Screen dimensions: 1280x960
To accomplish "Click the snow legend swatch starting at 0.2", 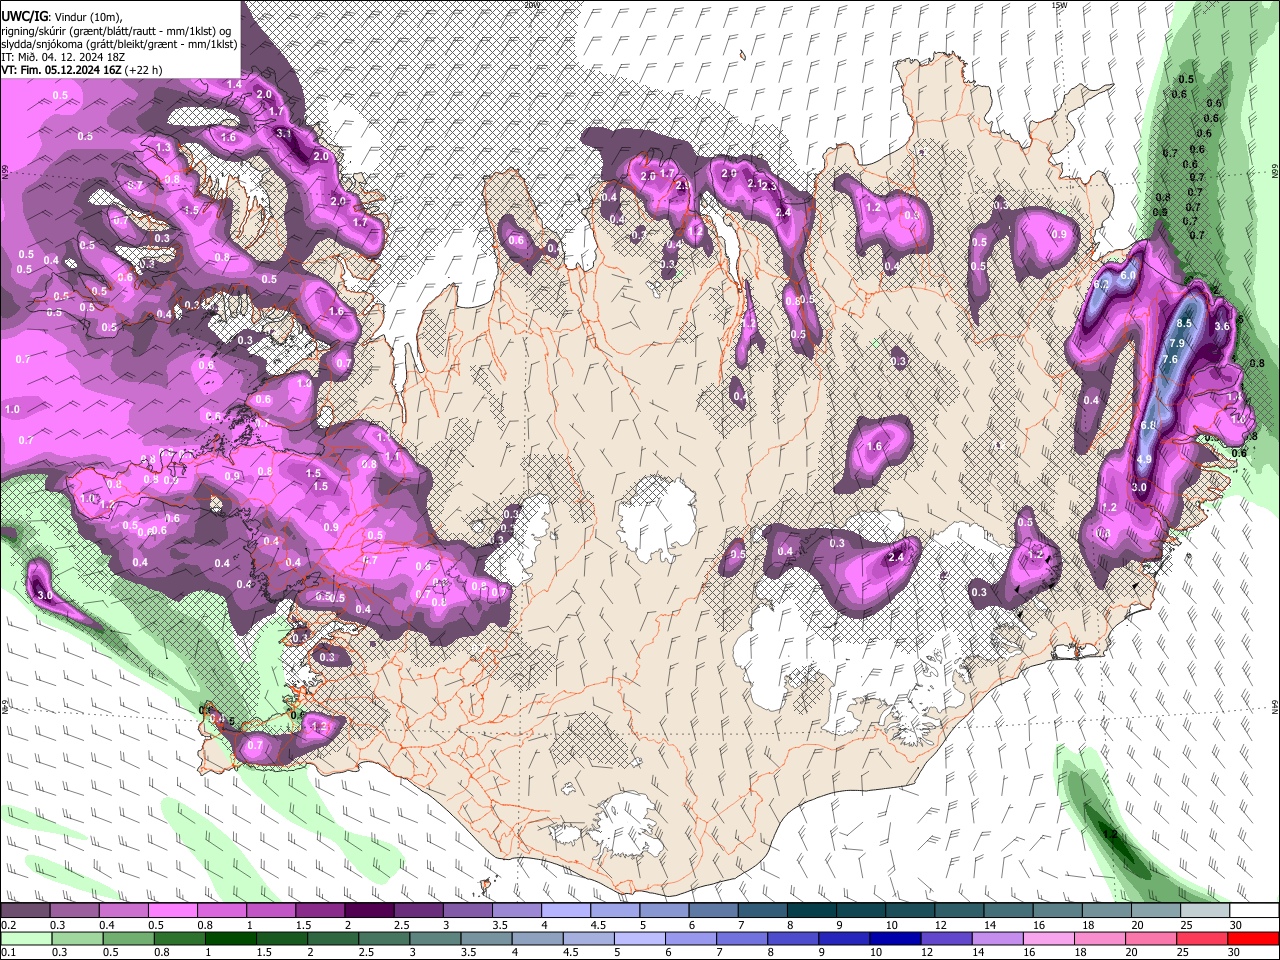I will pyautogui.click(x=25, y=911).
